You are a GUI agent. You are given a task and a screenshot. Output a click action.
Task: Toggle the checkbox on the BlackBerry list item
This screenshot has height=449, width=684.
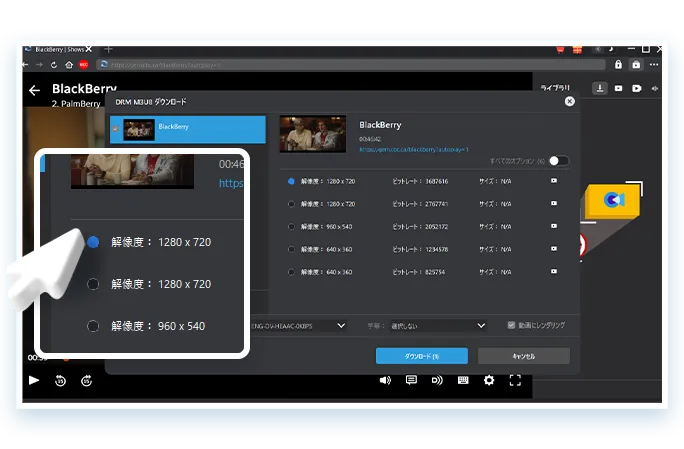tap(115, 129)
